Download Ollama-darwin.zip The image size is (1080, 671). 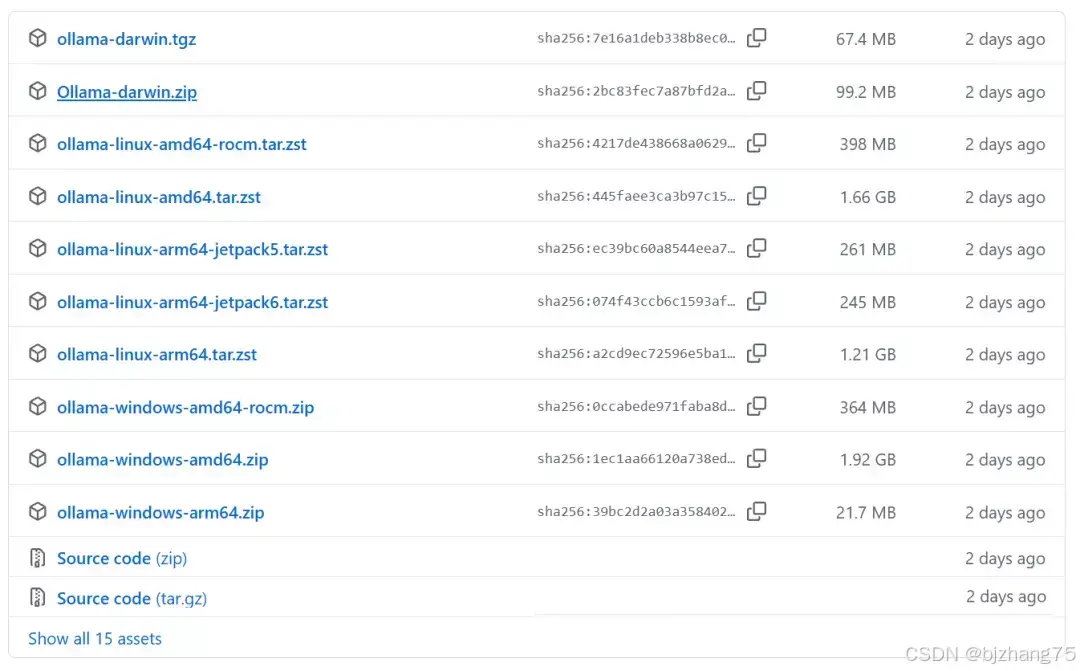[127, 92]
